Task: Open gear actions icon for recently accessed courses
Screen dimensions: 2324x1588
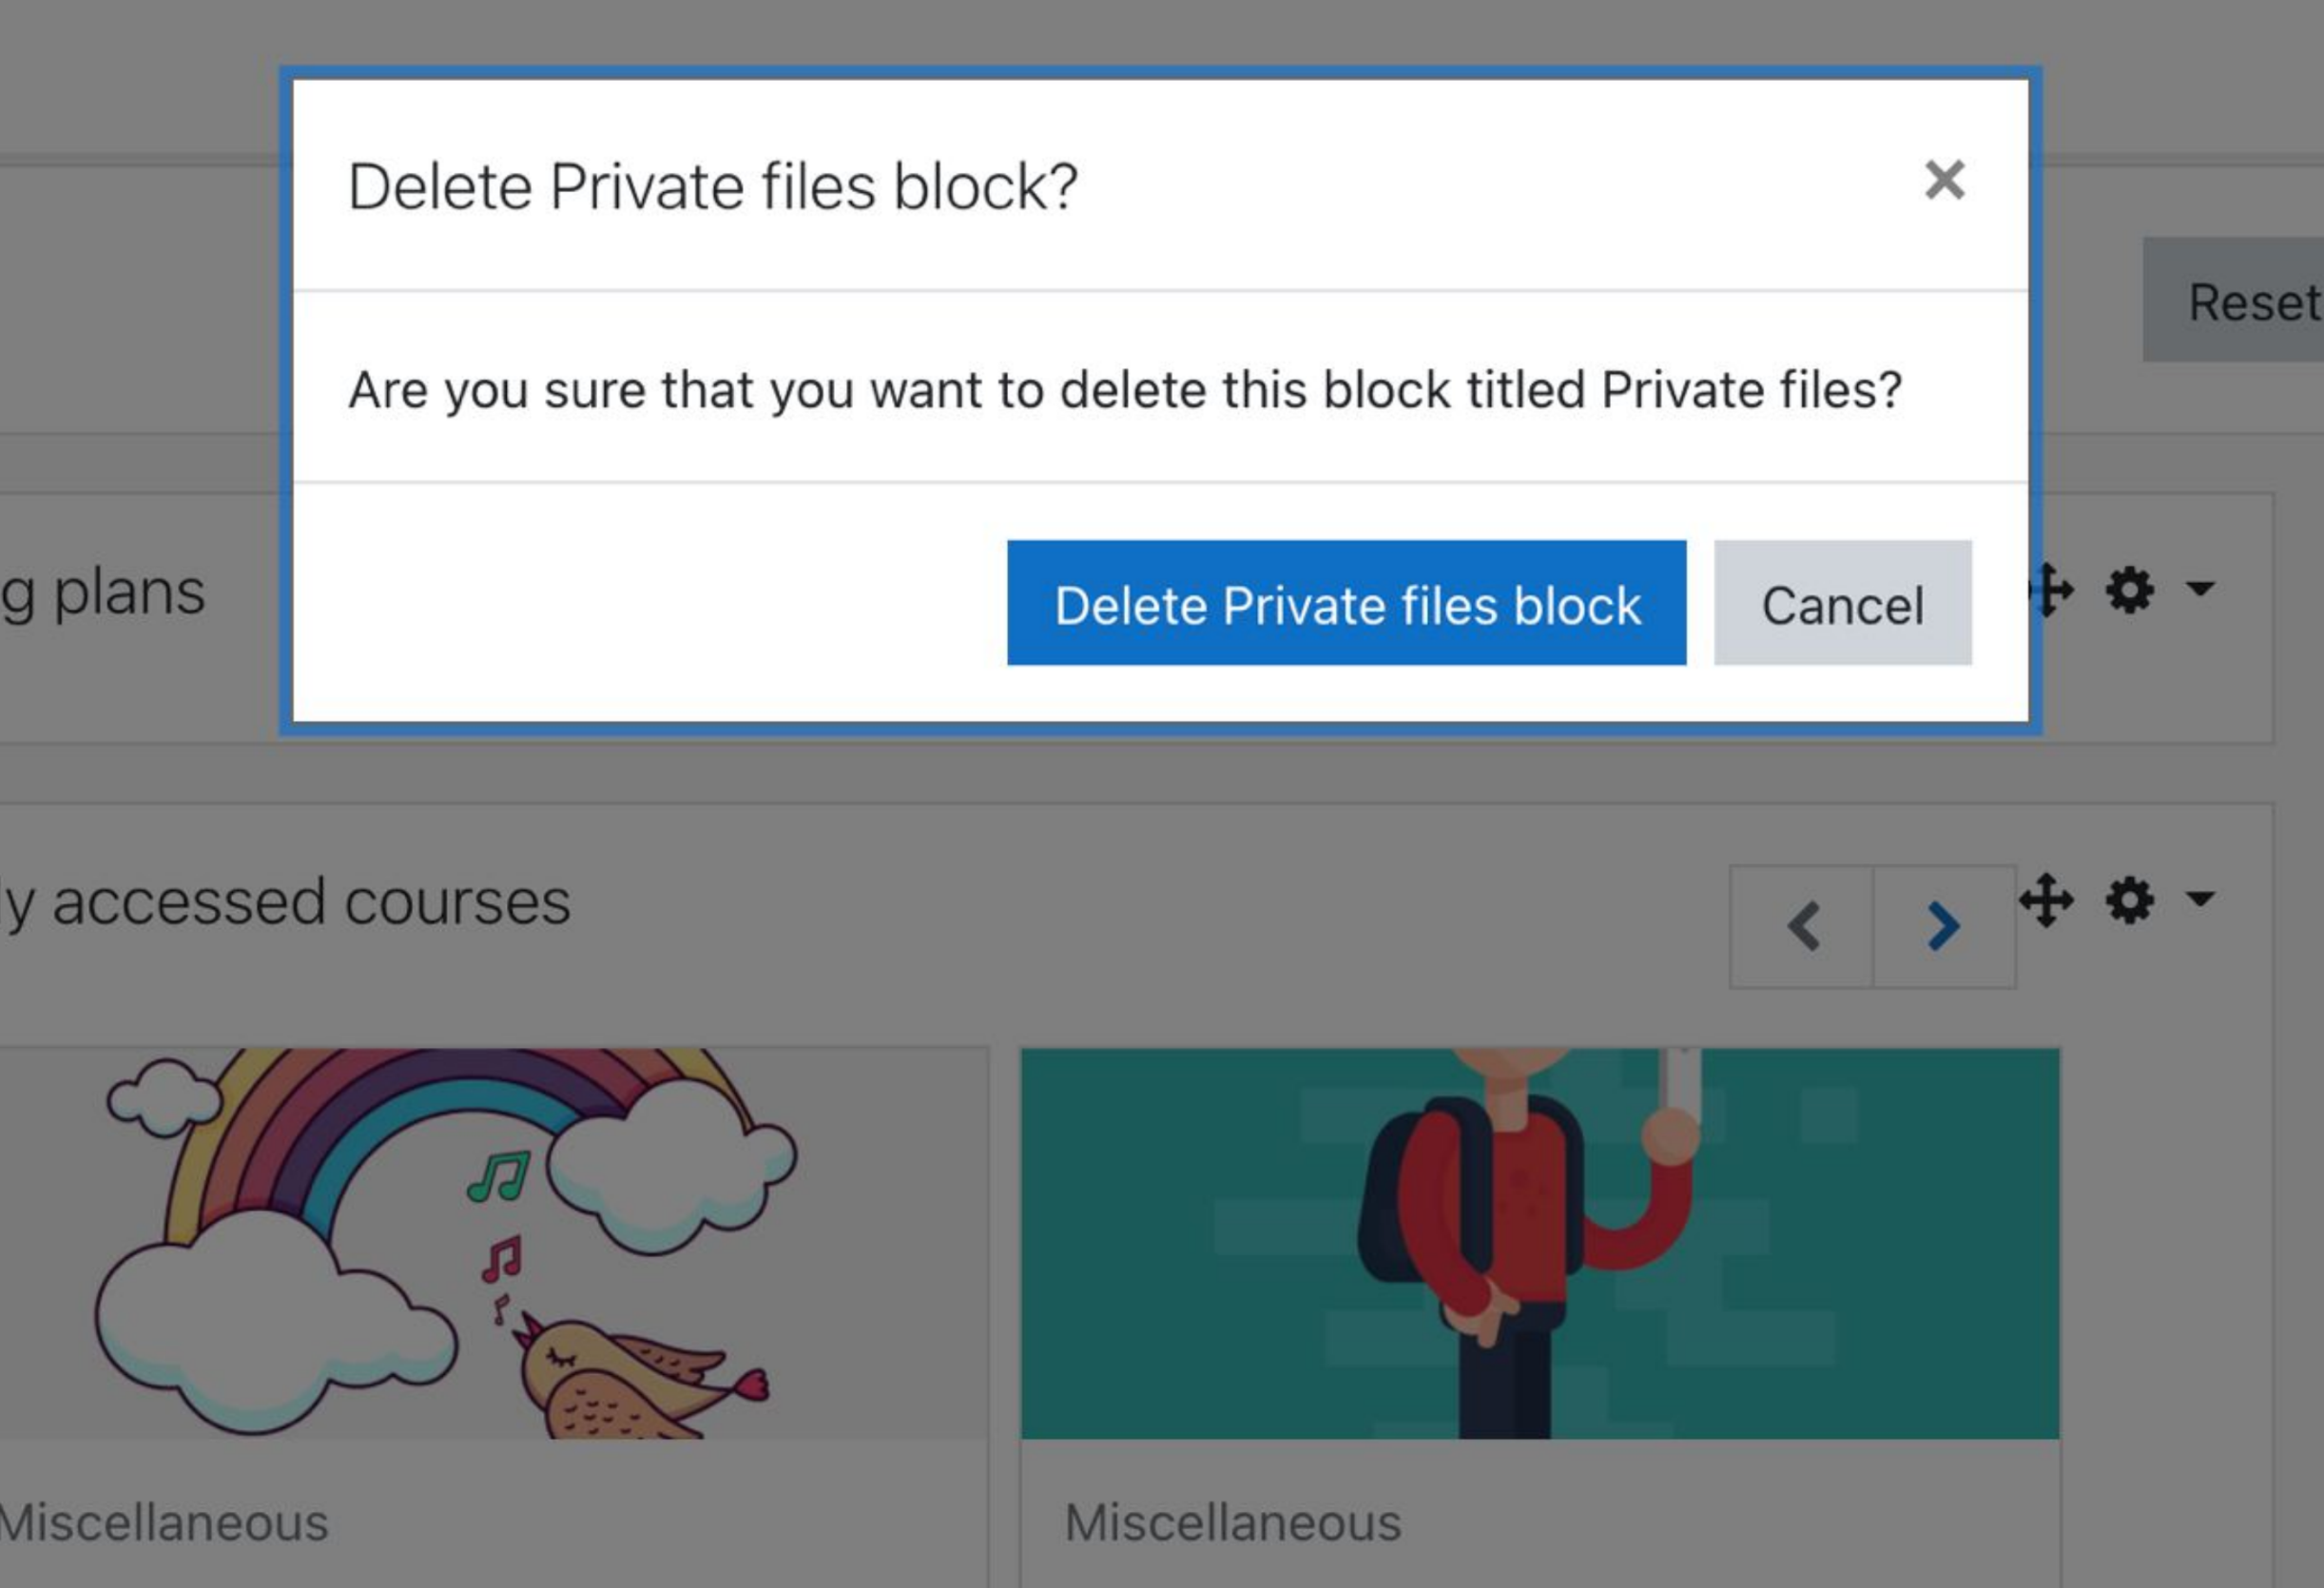Action: pyautogui.click(x=2129, y=900)
